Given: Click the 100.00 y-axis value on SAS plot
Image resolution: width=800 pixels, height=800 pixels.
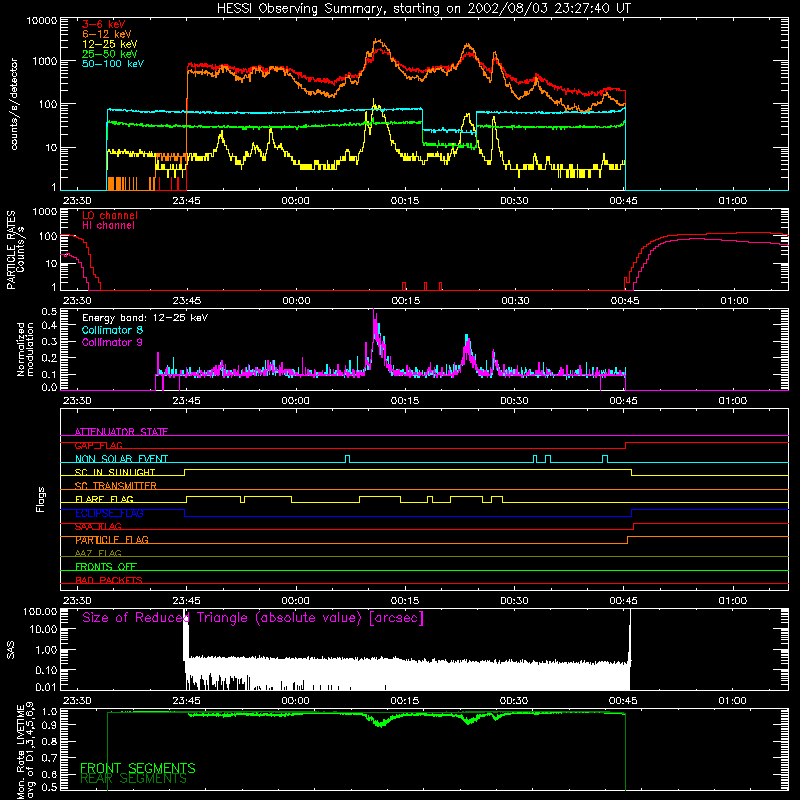Looking at the screenshot, I should 40,611.
